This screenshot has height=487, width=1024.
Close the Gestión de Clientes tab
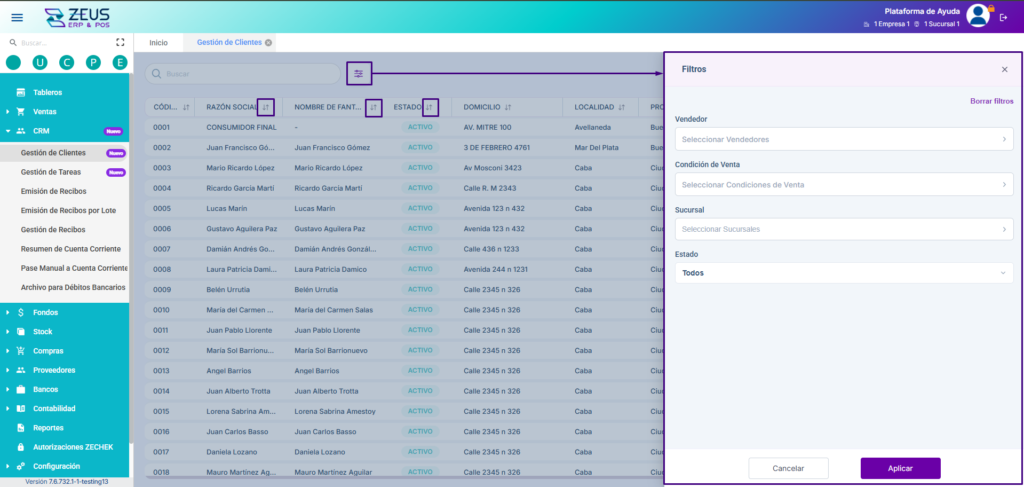pos(268,42)
